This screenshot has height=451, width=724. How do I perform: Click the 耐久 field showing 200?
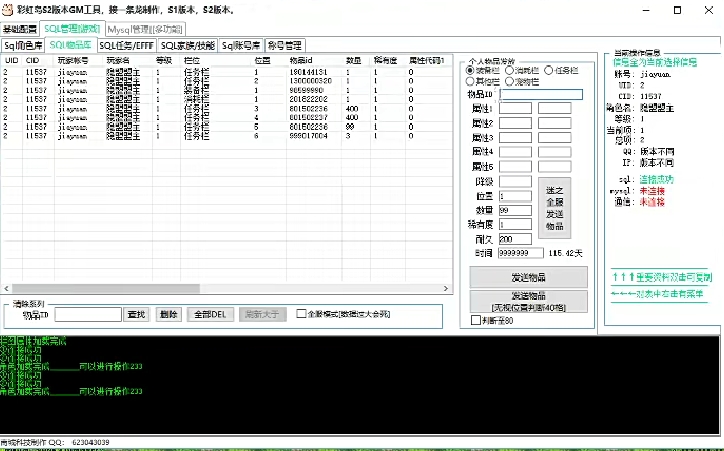515,239
